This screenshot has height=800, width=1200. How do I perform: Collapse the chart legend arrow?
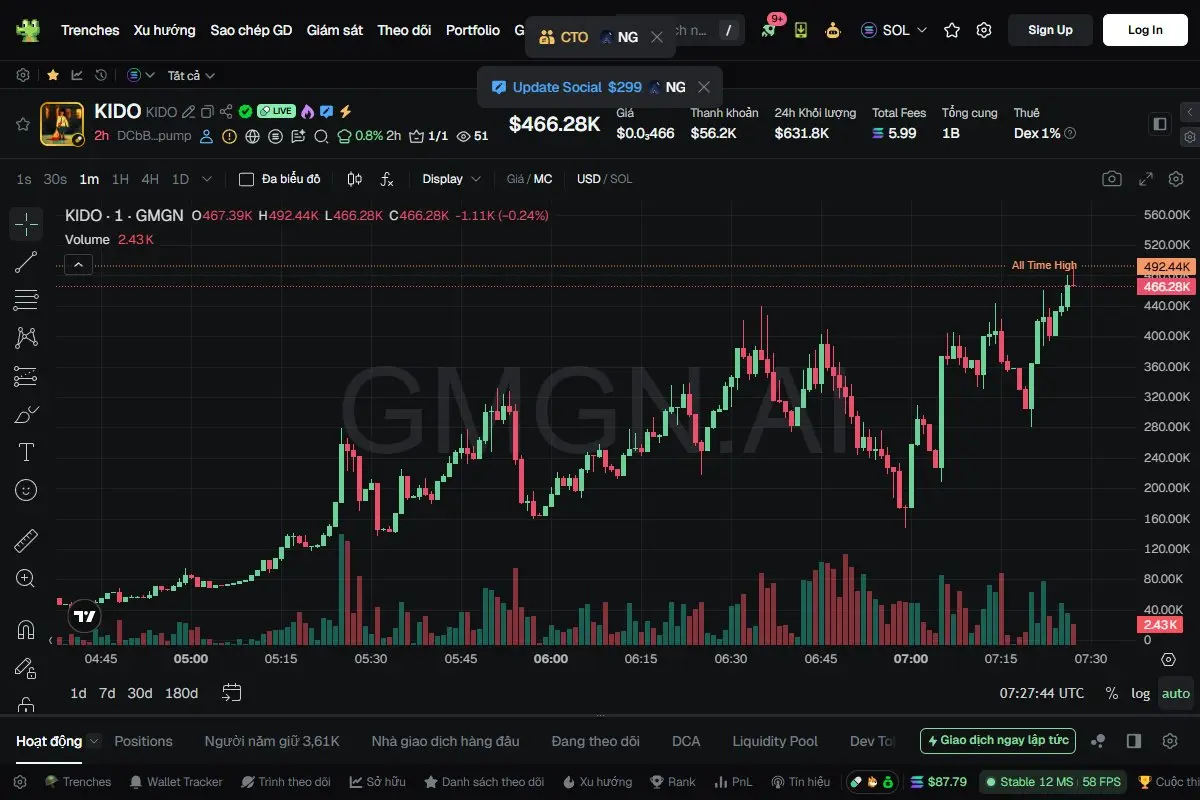tap(78, 265)
